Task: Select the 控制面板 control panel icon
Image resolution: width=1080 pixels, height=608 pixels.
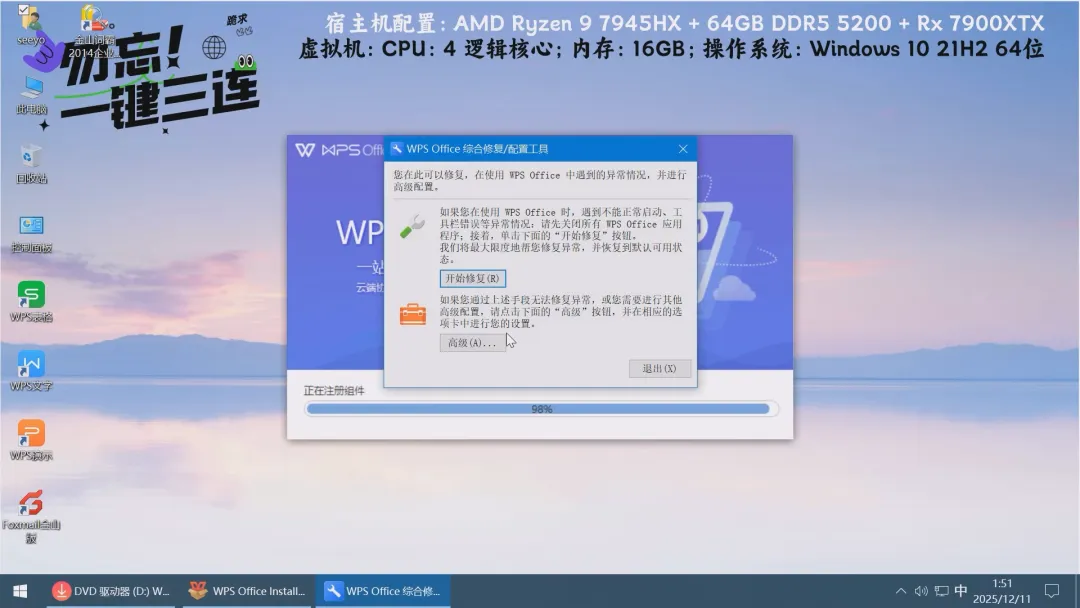Action: (x=32, y=233)
